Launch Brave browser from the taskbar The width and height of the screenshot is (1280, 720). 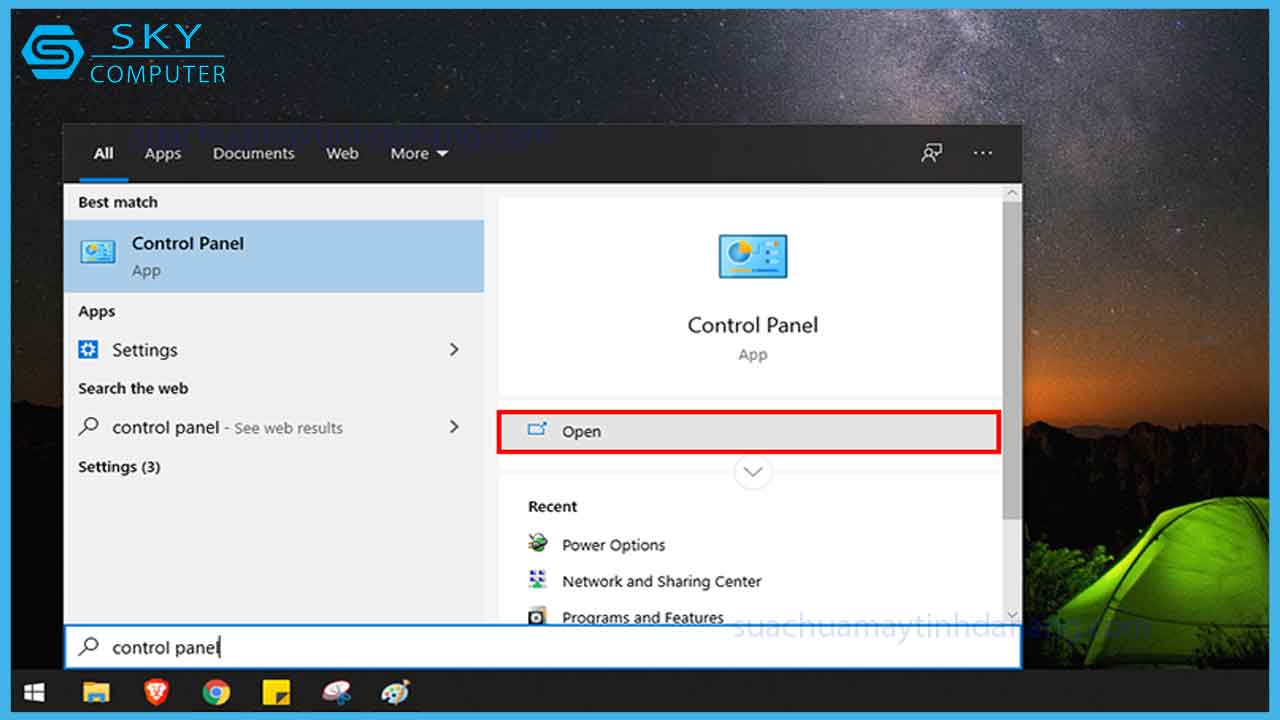156,692
